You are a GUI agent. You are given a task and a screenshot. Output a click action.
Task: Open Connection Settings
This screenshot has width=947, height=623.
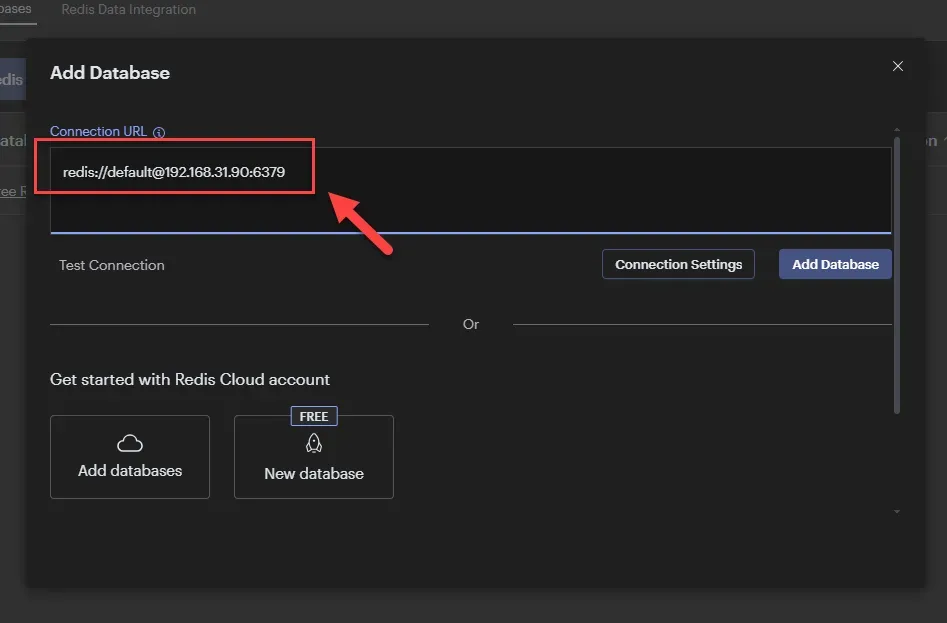point(678,264)
